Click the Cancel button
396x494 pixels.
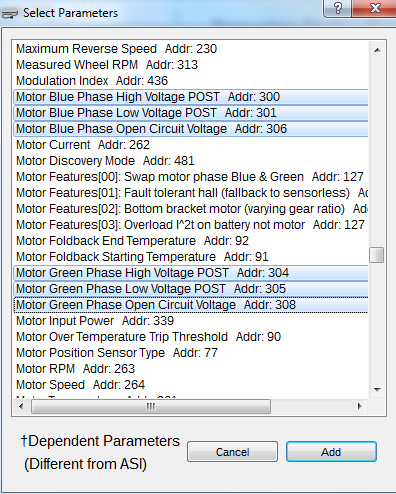232,452
